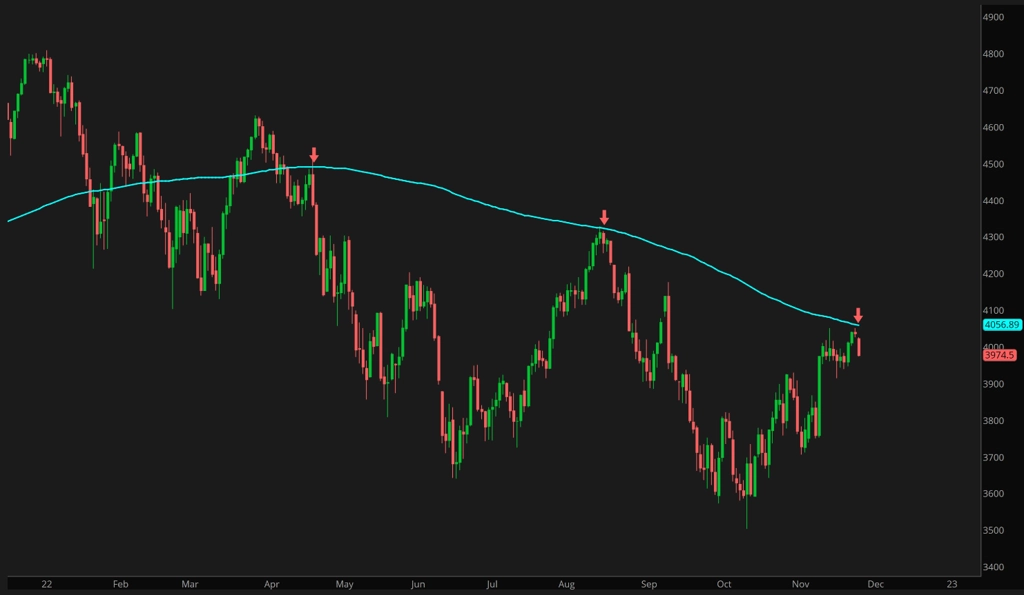Viewport: 1024px width, 595px height.
Task: Click the 4800 price axis label
Action: (993, 54)
